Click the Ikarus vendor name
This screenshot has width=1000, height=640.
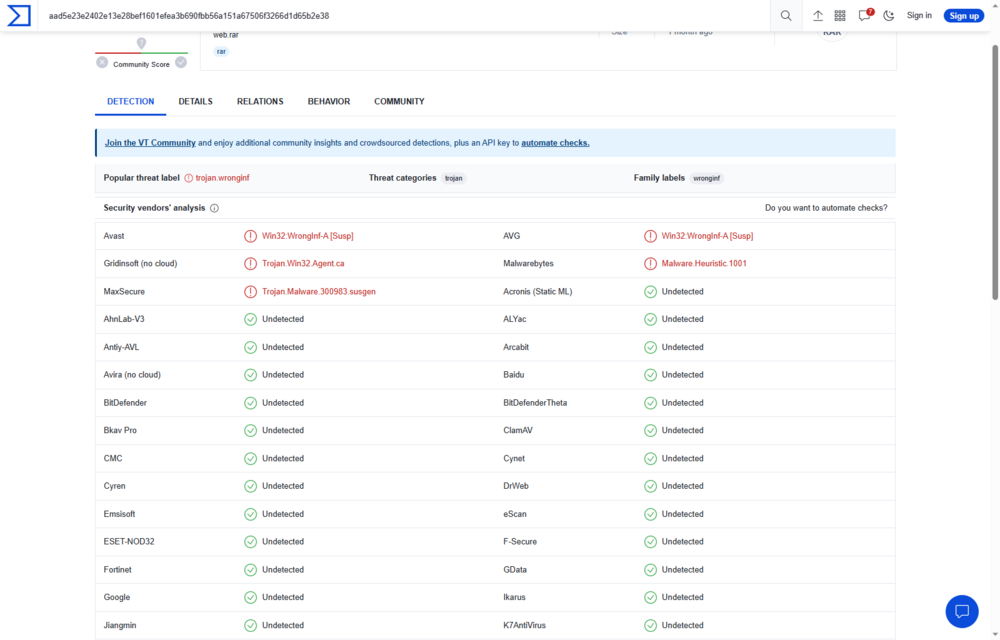(514, 597)
